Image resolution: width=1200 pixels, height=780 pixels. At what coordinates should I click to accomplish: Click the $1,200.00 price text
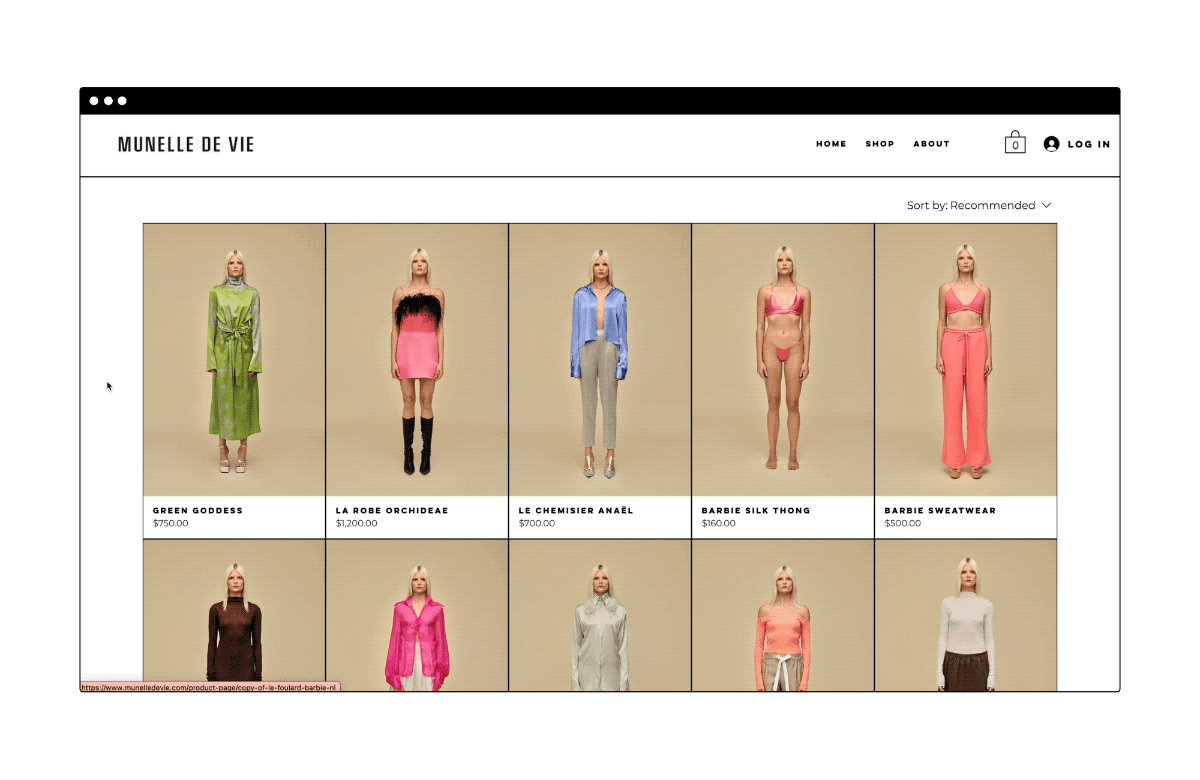tap(357, 523)
